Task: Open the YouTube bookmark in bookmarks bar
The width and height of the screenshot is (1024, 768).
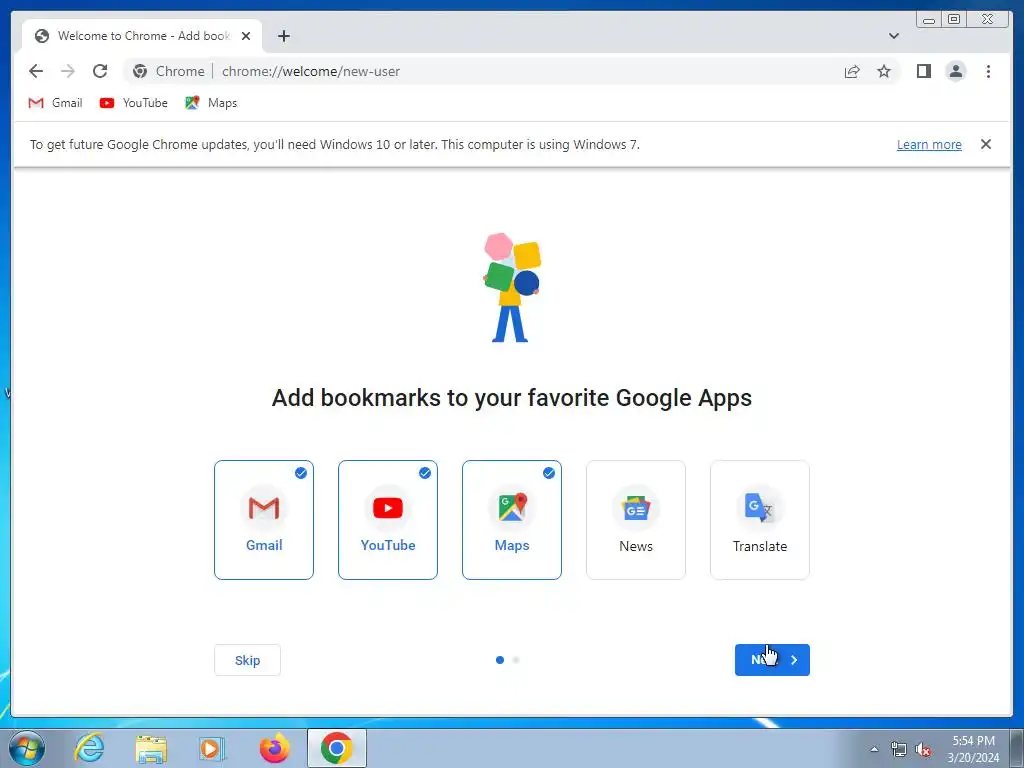Action: [134, 103]
